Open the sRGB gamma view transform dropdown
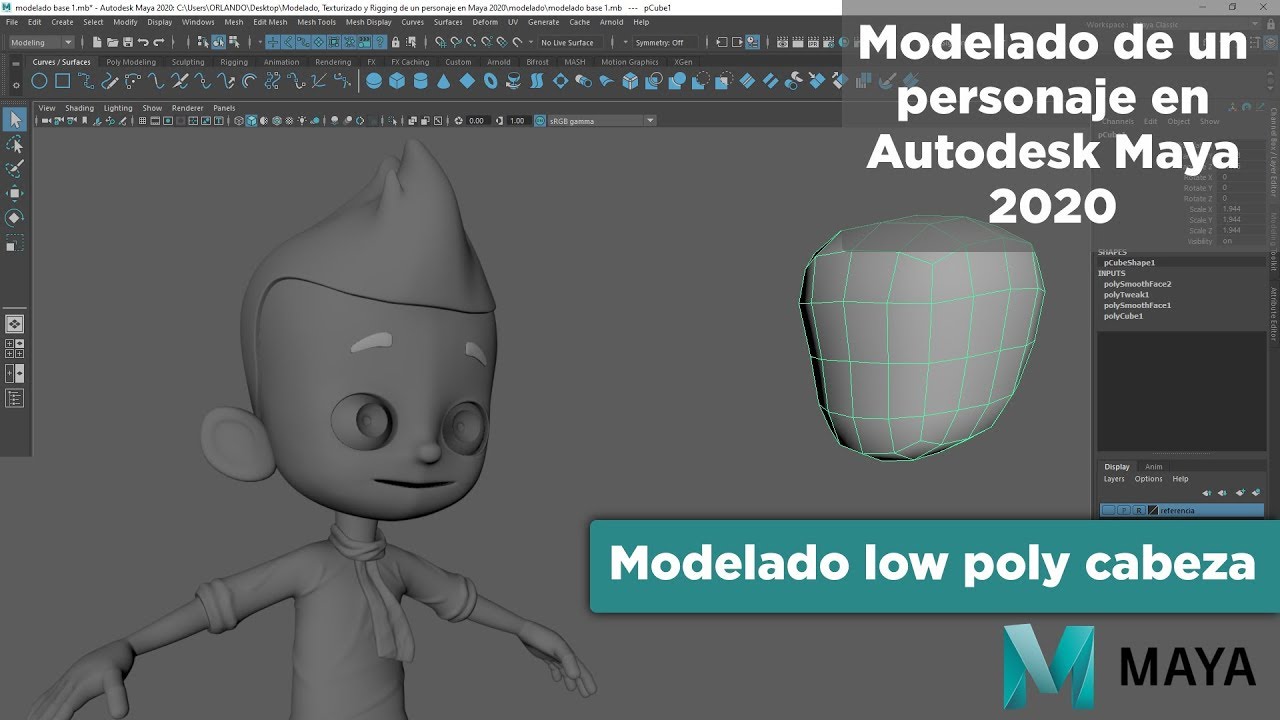Screen dimensions: 1280x720 pyautogui.click(x=602, y=120)
